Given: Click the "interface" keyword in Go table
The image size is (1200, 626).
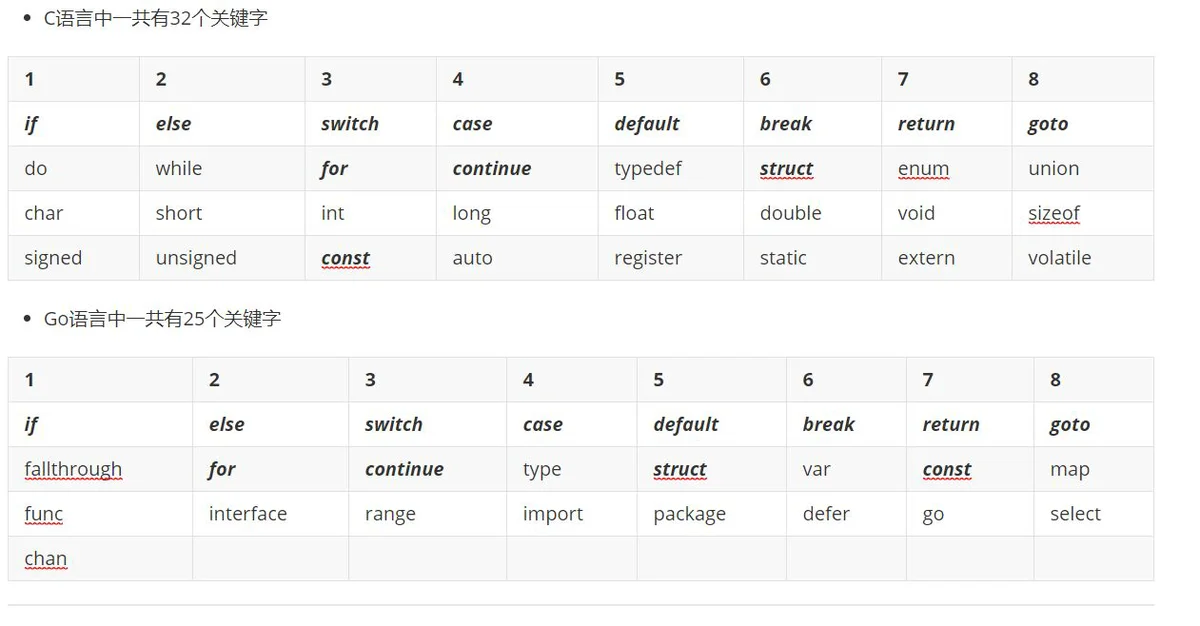Looking at the screenshot, I should 247,514.
